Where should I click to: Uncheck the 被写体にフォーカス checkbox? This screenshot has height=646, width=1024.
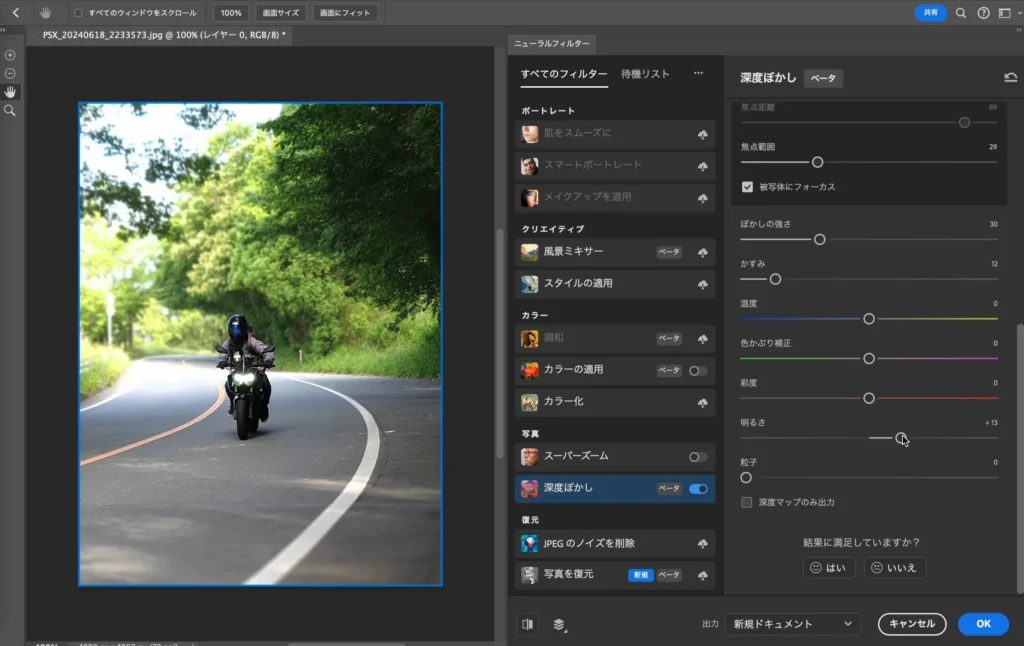click(747, 186)
